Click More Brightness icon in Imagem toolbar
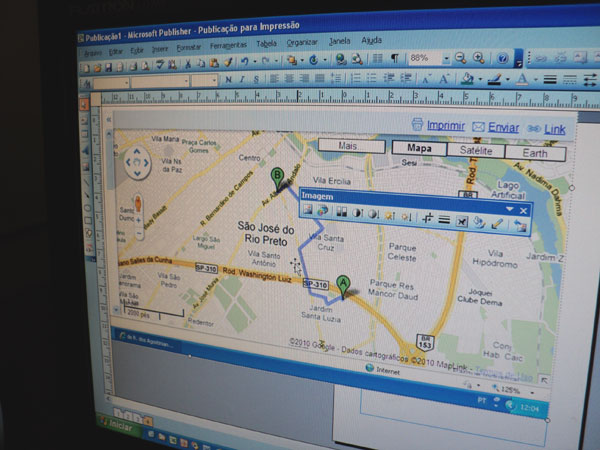The width and height of the screenshot is (600, 450). point(390,215)
